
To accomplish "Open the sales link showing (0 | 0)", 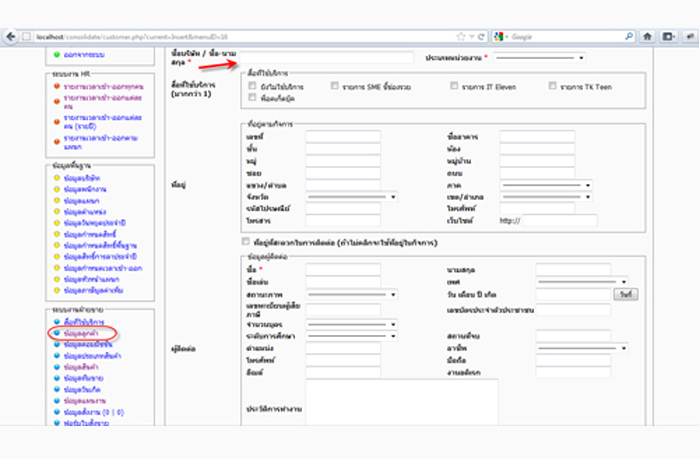I will [x=94, y=412].
